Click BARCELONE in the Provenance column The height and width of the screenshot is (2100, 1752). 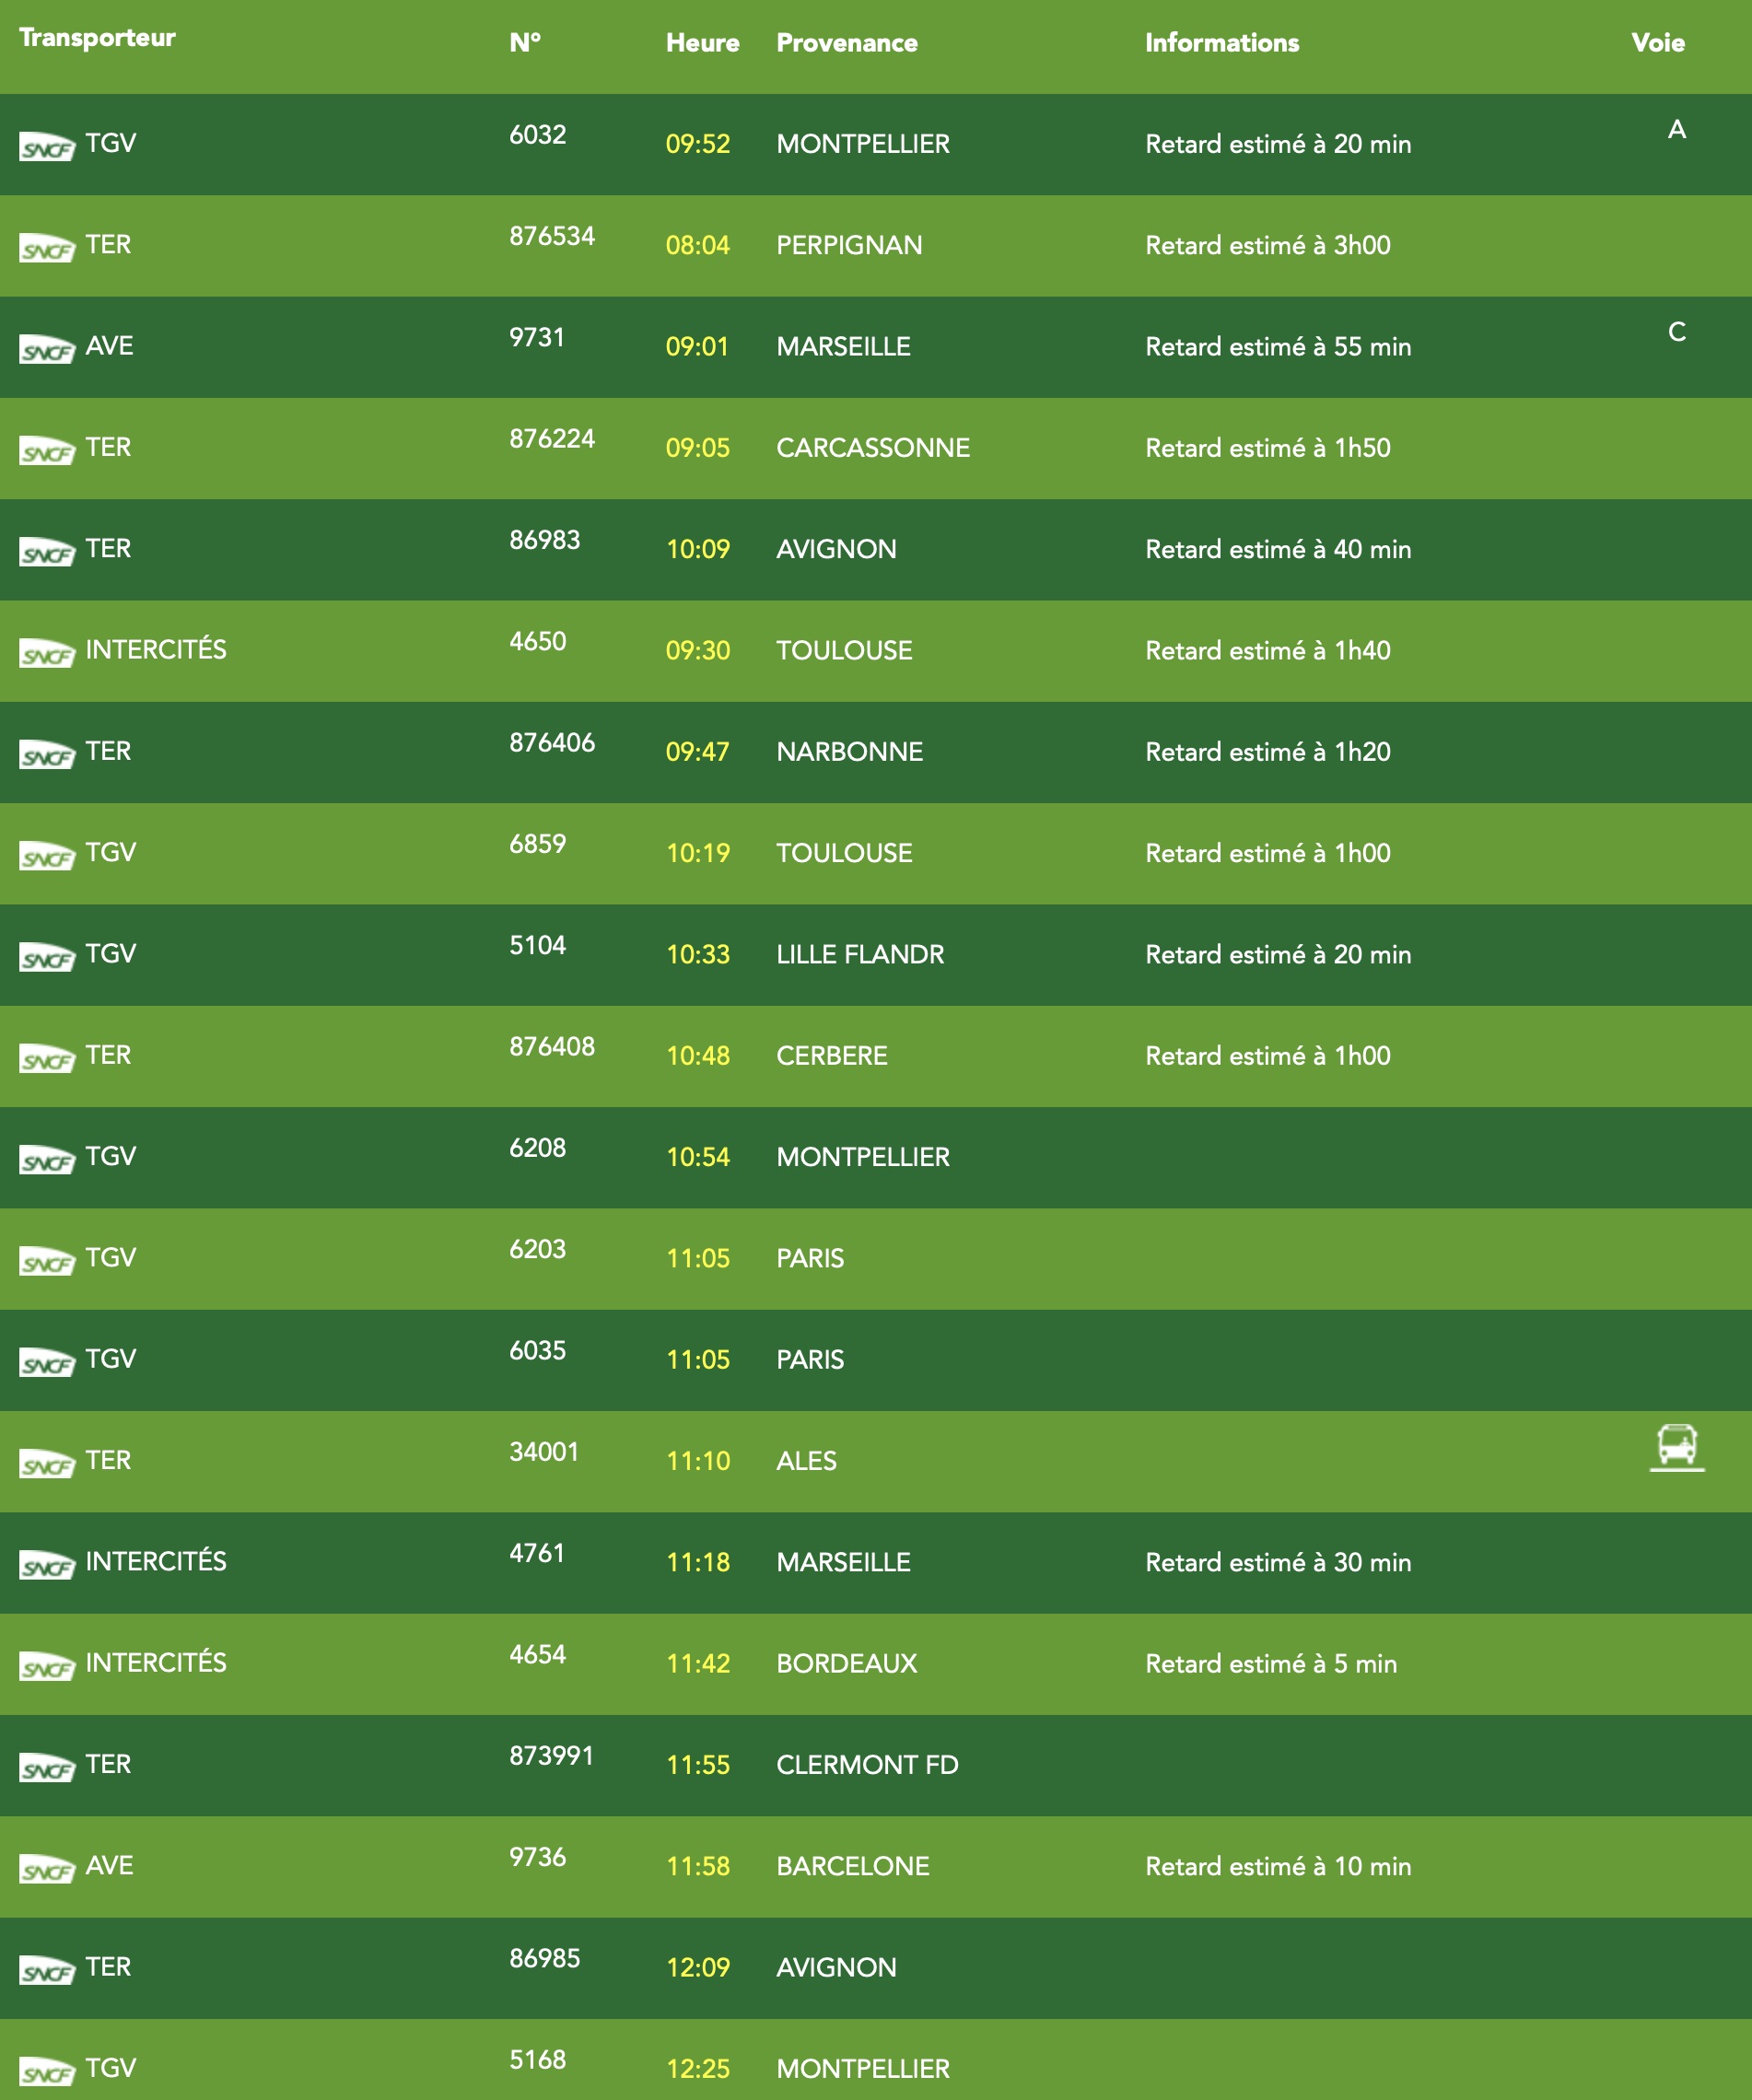pyautogui.click(x=853, y=1867)
